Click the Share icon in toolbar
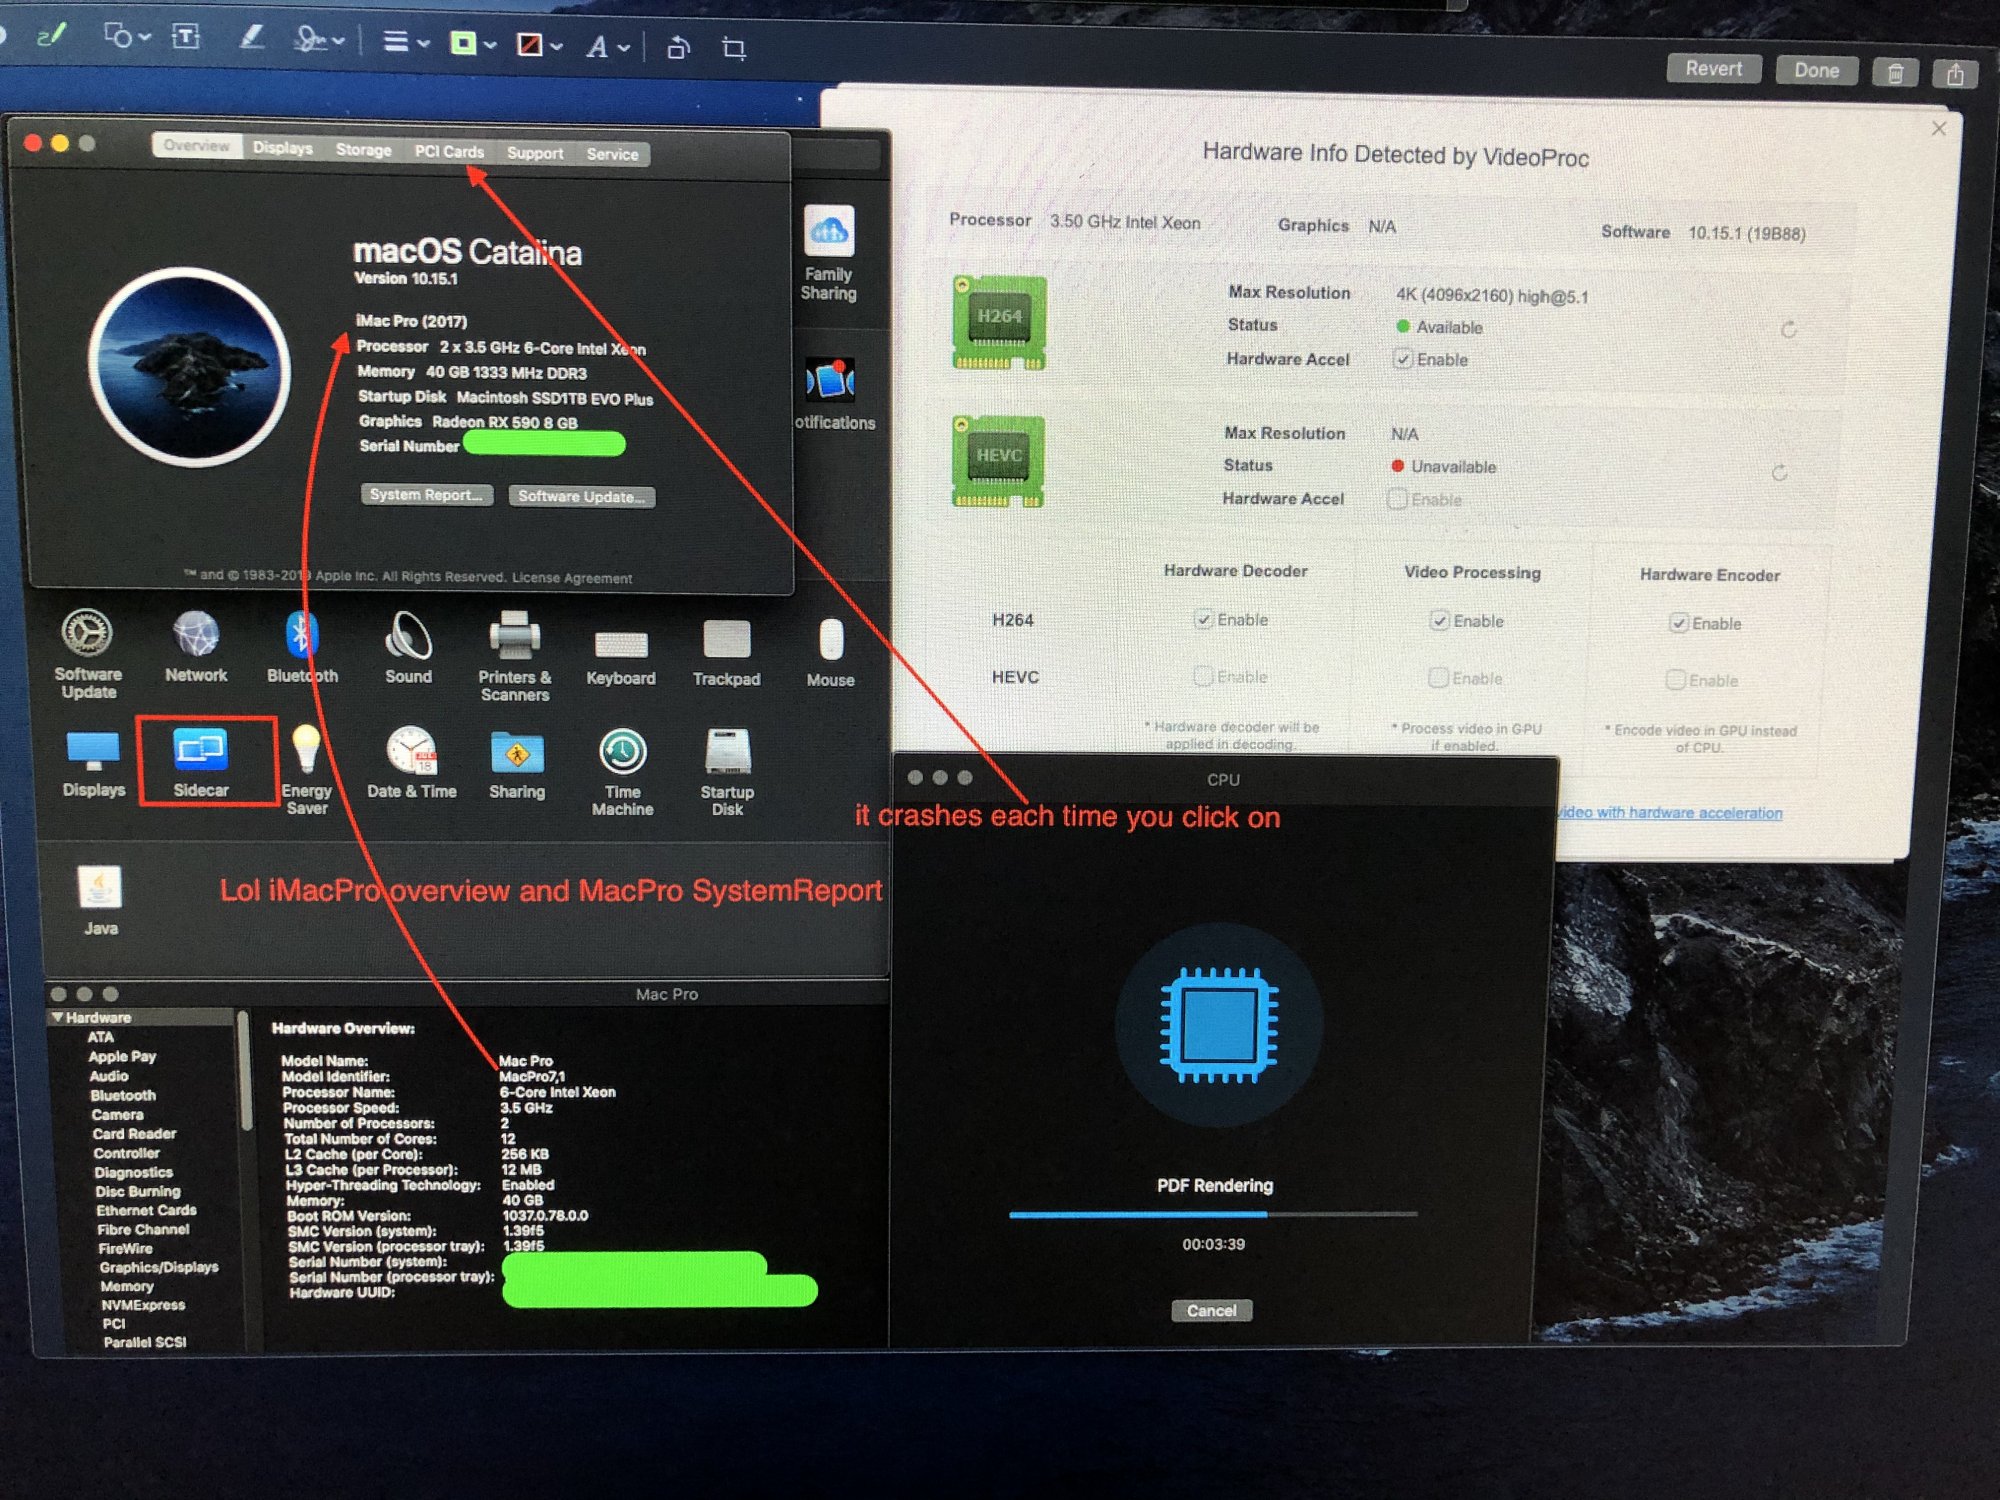 (1955, 74)
